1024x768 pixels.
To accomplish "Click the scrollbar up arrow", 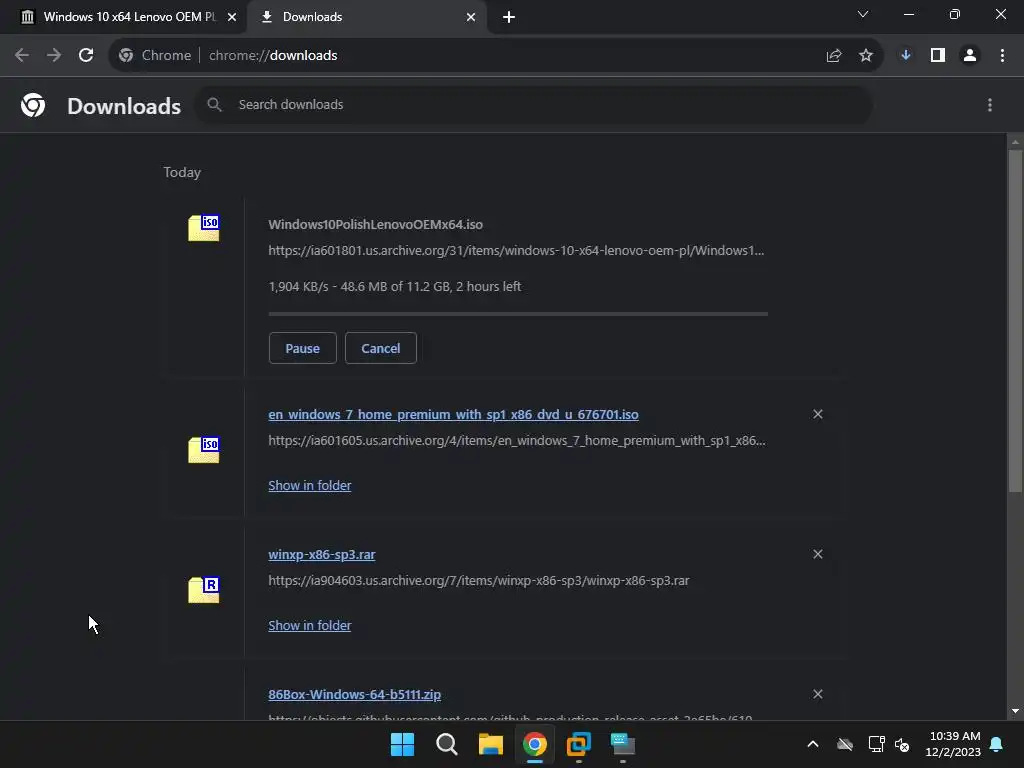I will coord(1015,142).
